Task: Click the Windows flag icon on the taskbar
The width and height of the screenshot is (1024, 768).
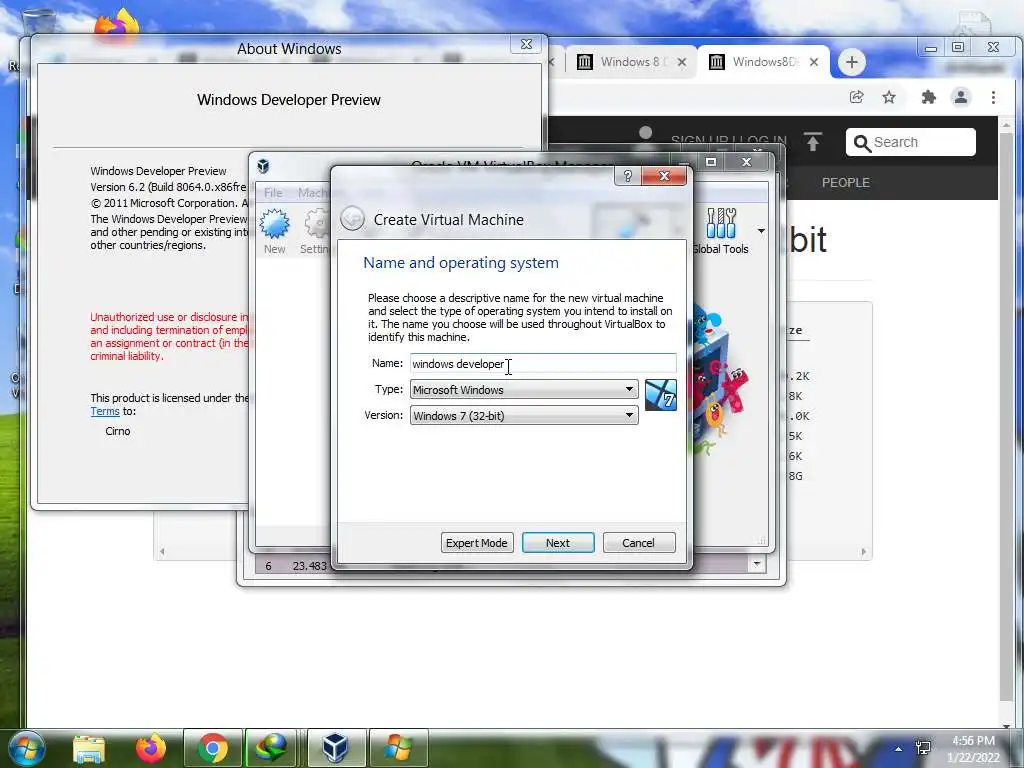Action: 398,748
